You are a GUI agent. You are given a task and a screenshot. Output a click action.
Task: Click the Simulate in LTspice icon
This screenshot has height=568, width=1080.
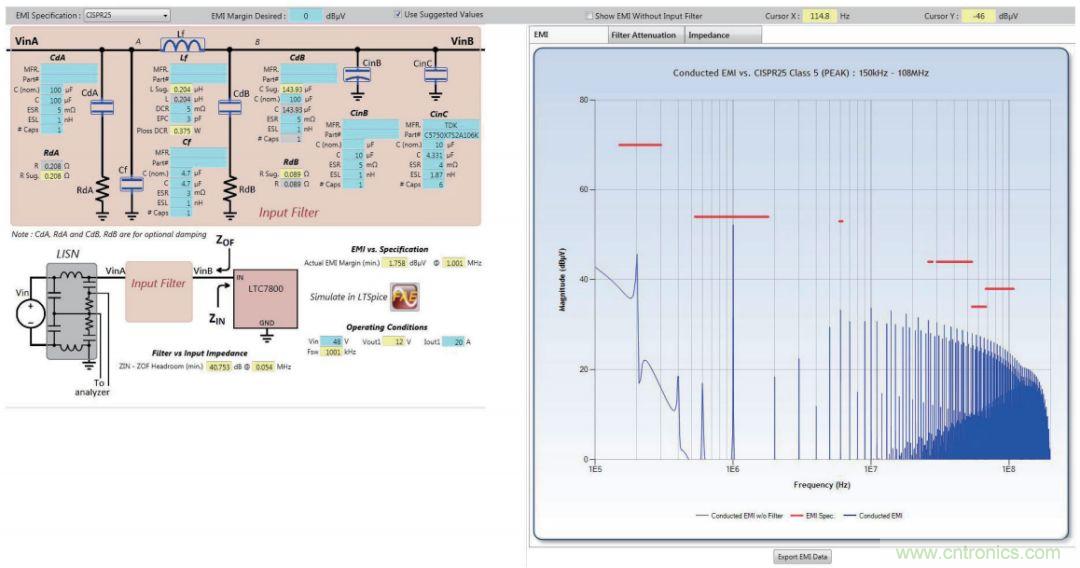point(404,297)
